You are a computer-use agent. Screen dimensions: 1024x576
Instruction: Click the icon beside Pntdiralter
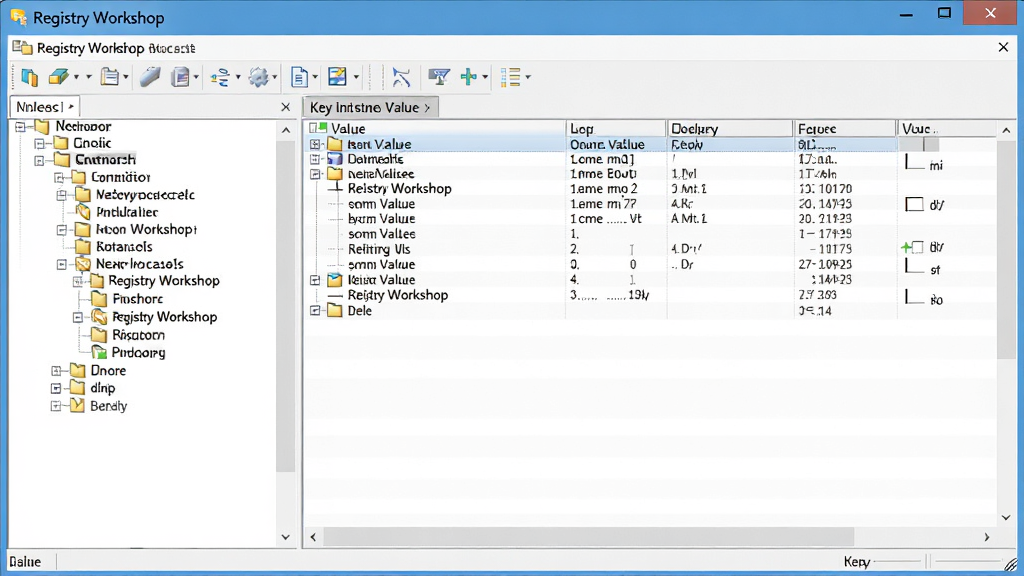[83, 212]
